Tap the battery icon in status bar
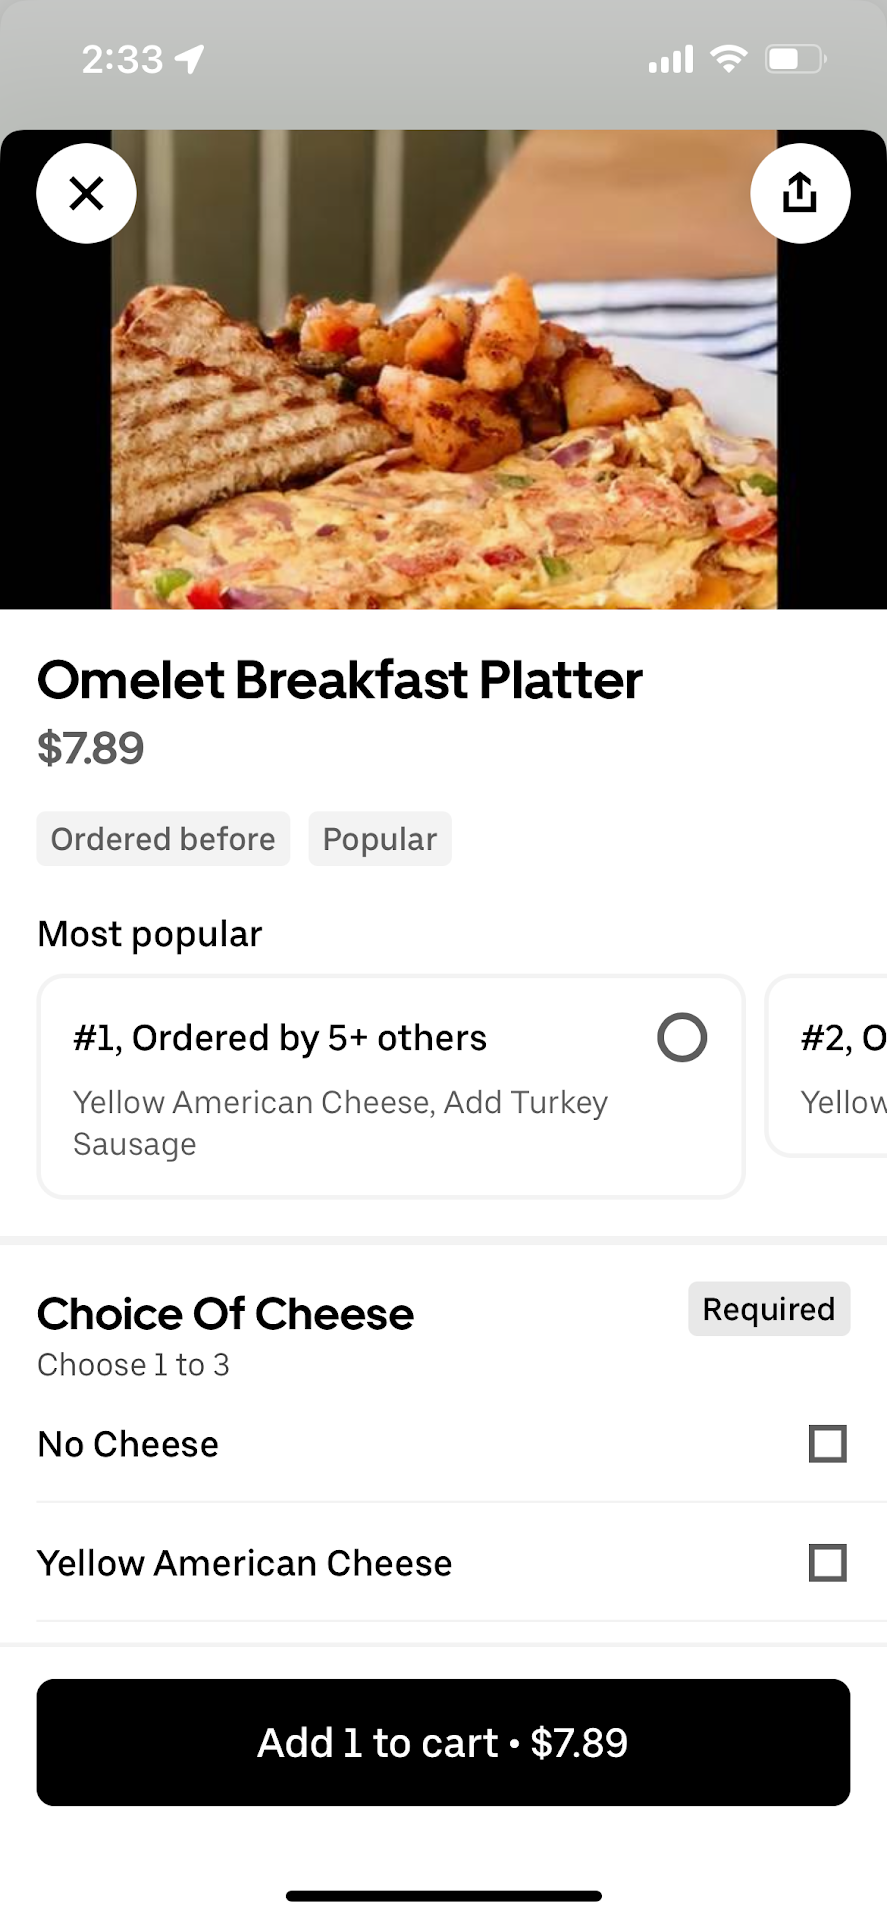This screenshot has width=887, height=1920. (x=795, y=59)
